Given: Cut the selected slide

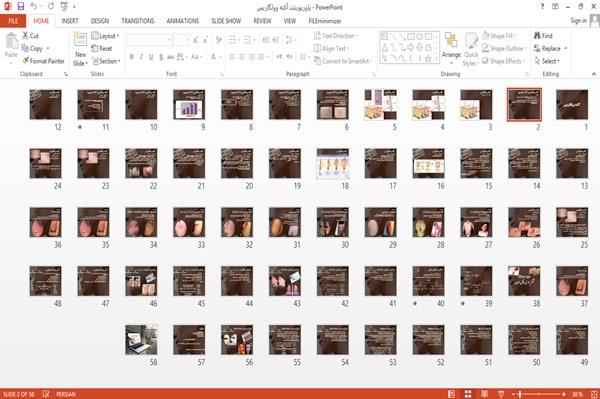Looking at the screenshot, I should [30, 36].
